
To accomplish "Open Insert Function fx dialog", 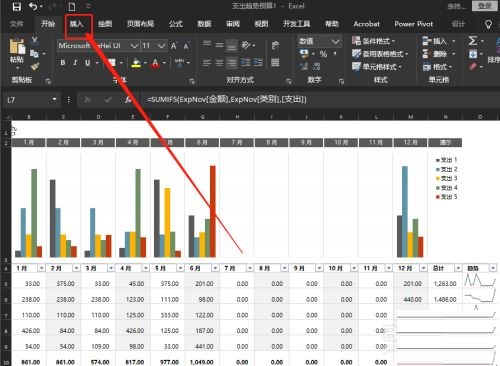I will 128,99.
